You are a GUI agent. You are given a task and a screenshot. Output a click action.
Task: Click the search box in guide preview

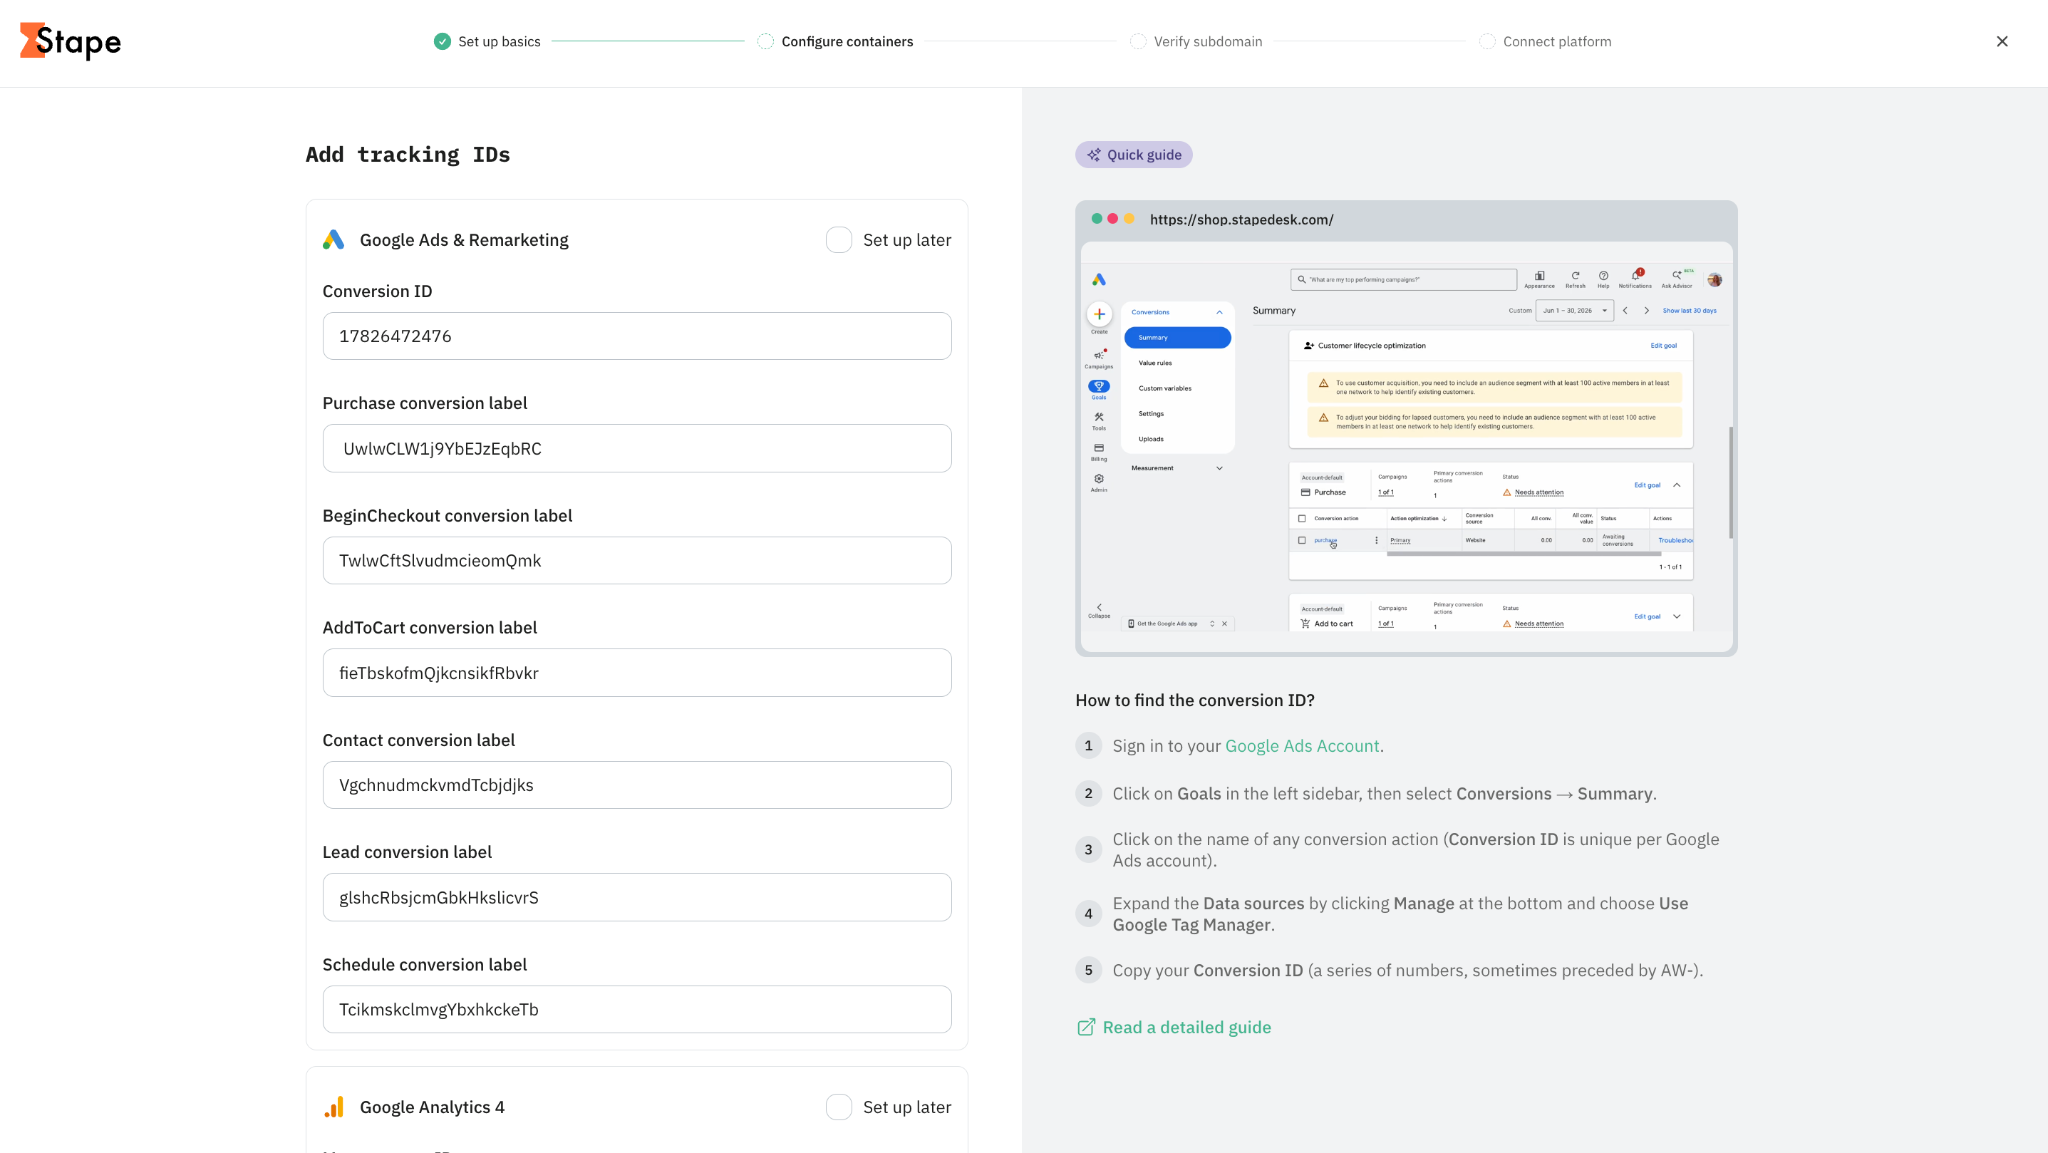1403,280
